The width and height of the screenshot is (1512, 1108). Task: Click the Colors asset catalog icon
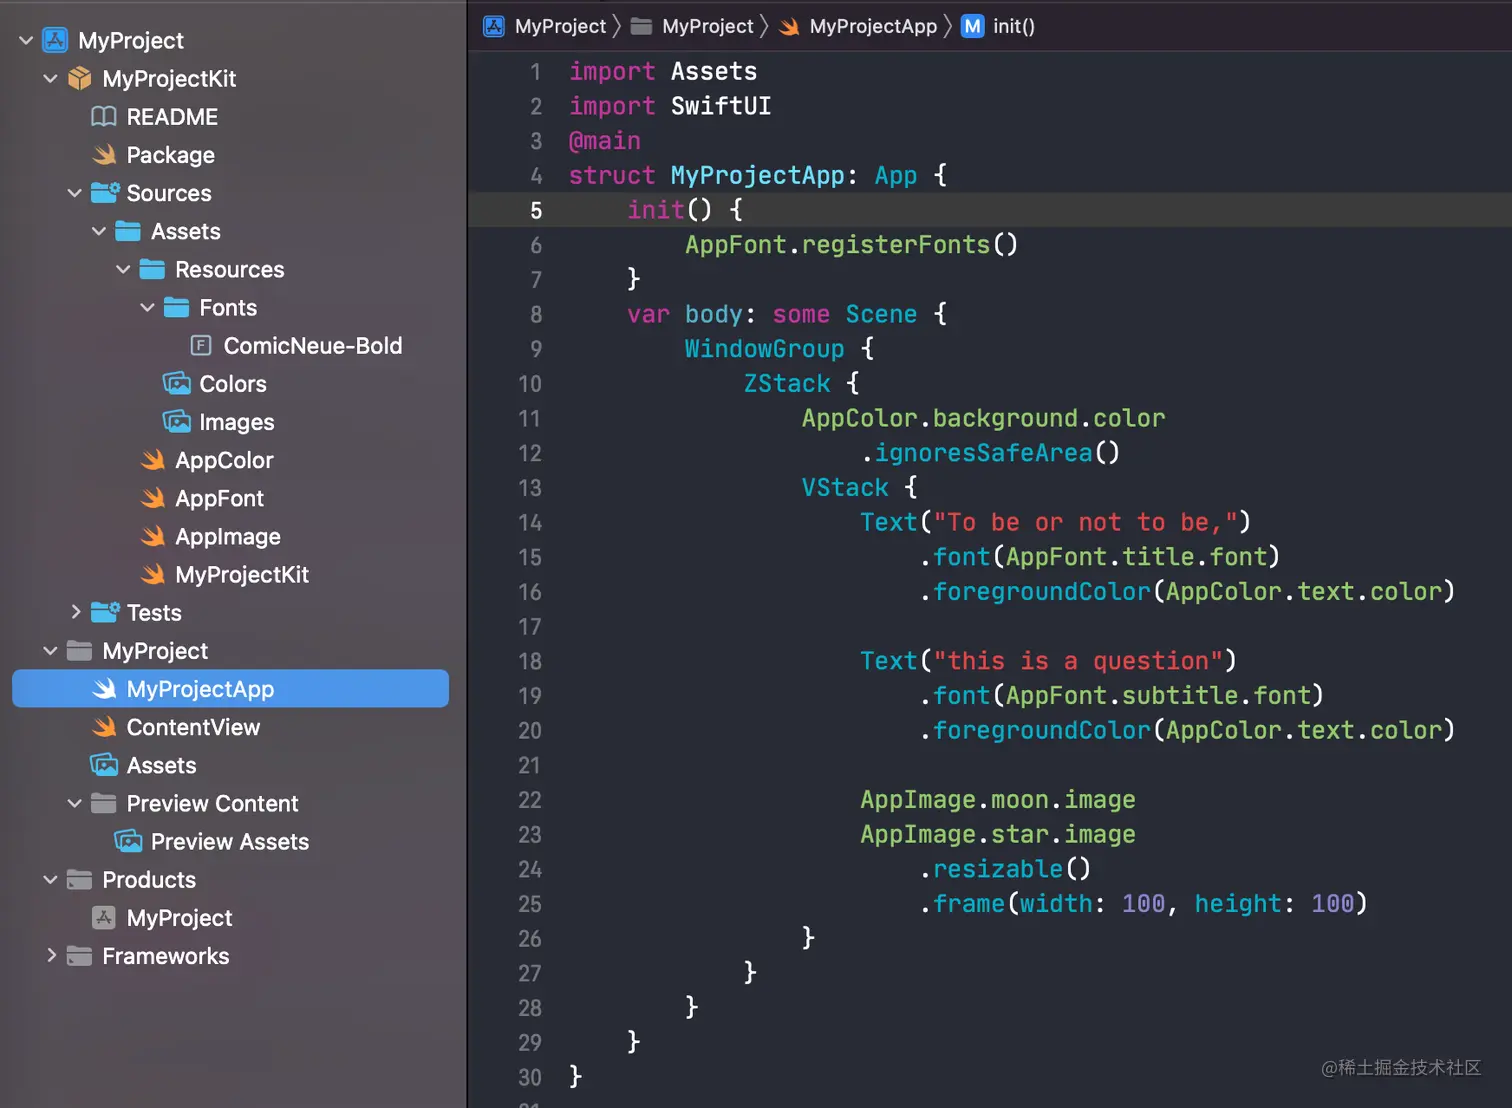[x=177, y=383]
